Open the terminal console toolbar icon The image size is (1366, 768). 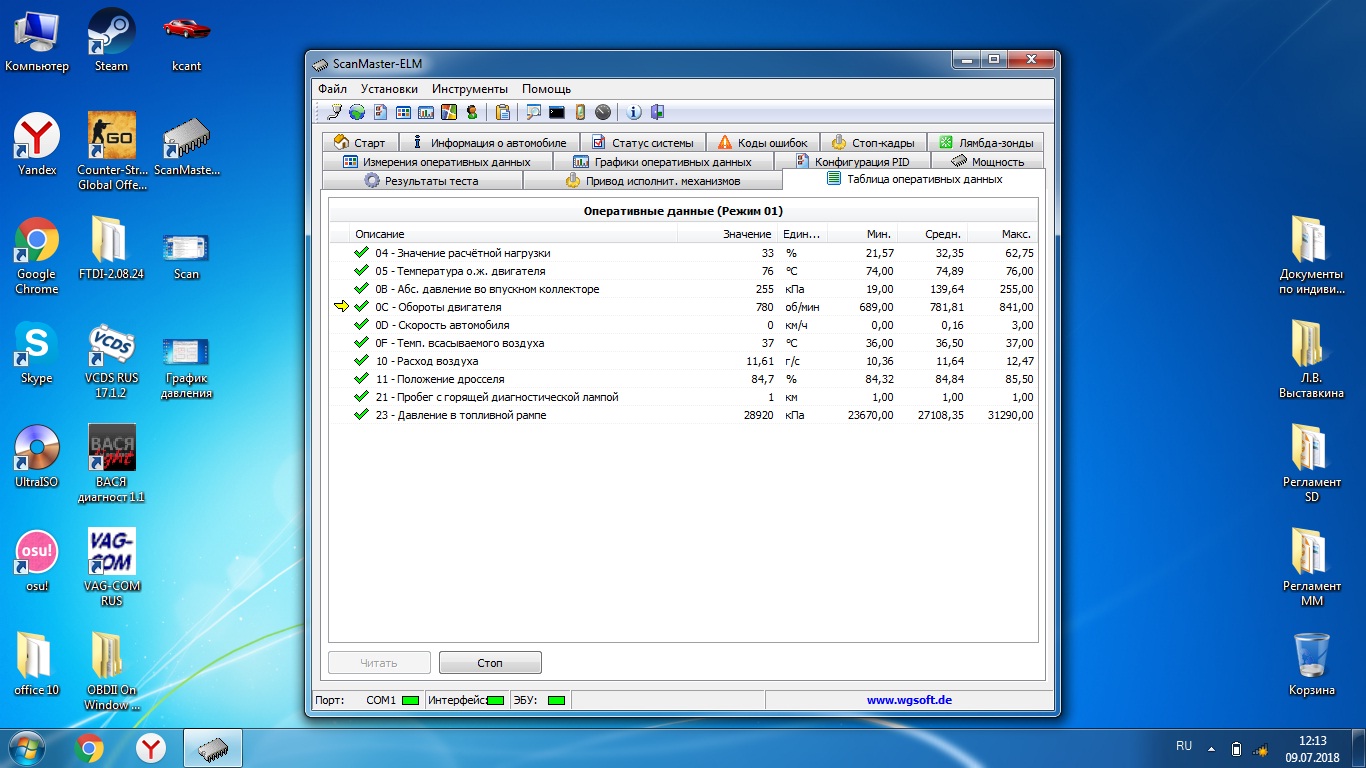click(557, 112)
